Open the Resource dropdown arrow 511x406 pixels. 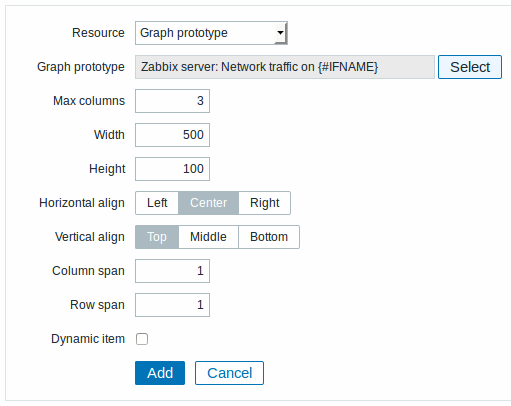[280, 33]
